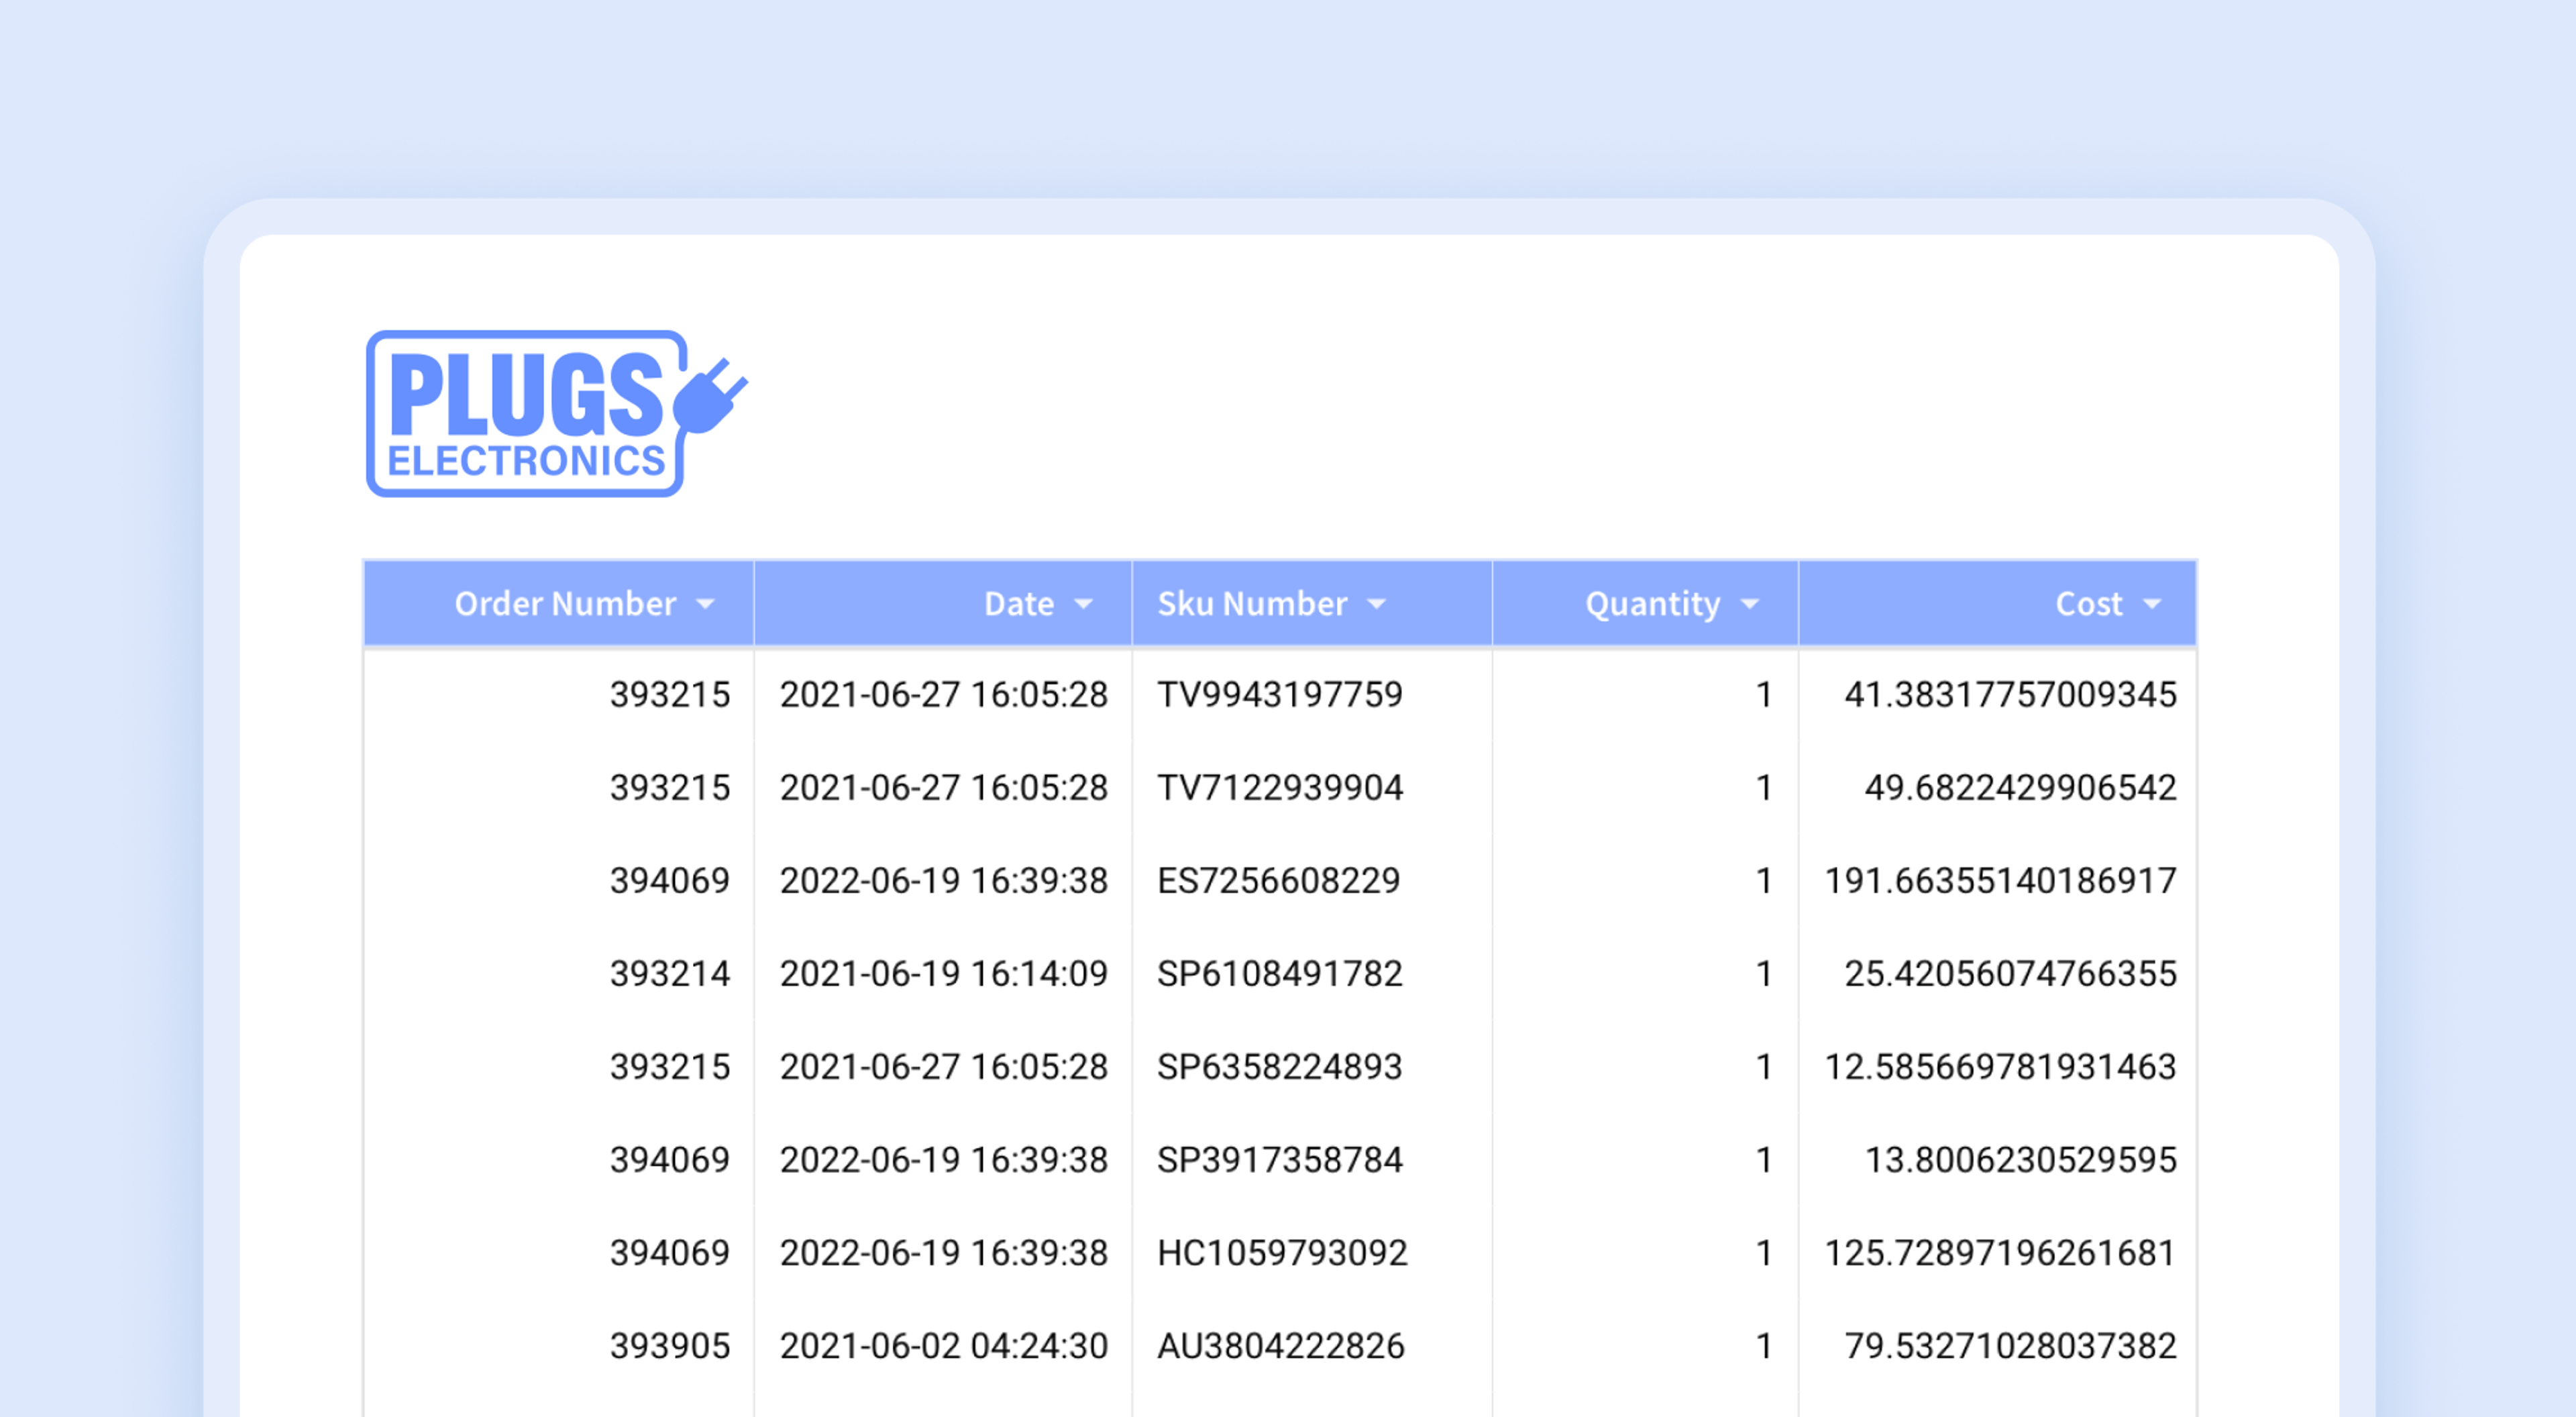Image resolution: width=2576 pixels, height=1417 pixels.
Task: Click SKU cell SP3917358784
Action: tap(1280, 1159)
